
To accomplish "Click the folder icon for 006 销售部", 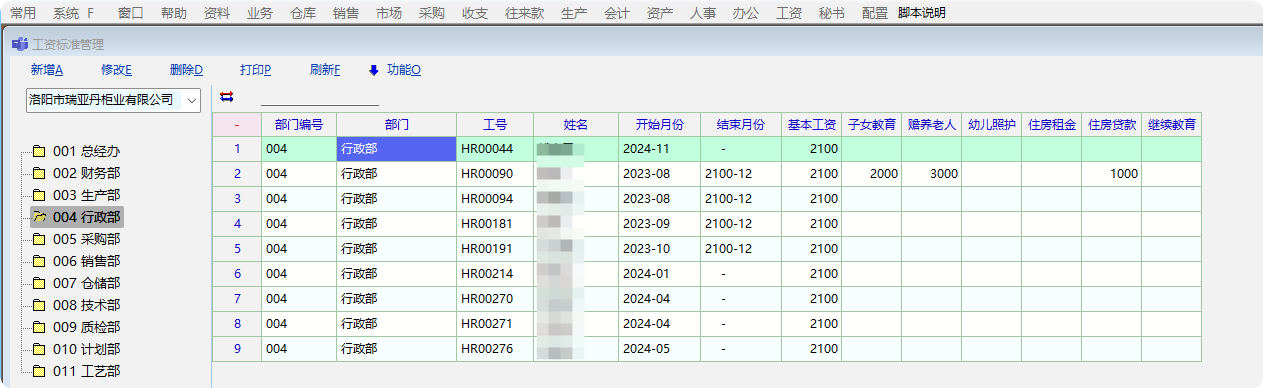I will 40,261.
